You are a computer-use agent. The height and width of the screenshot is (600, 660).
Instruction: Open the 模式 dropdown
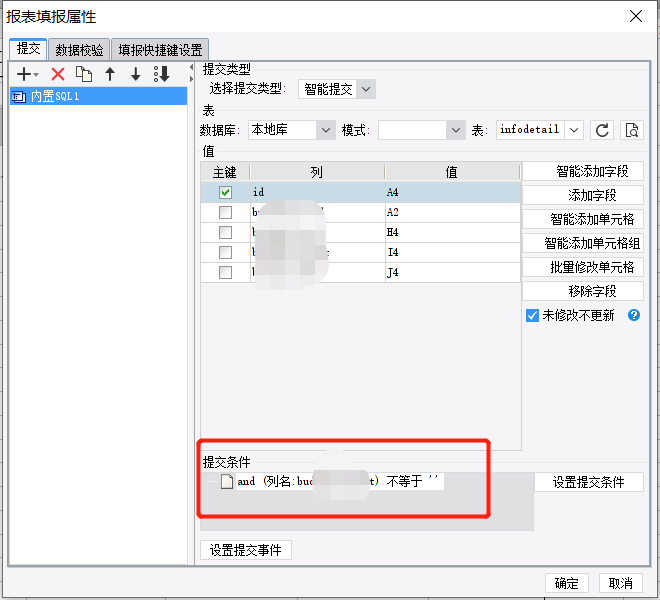point(455,130)
